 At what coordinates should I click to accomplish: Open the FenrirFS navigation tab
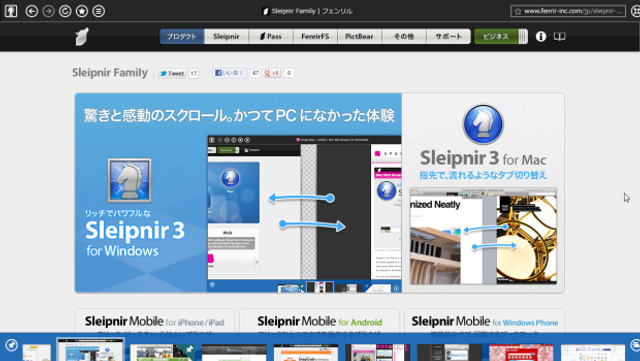[x=315, y=36]
